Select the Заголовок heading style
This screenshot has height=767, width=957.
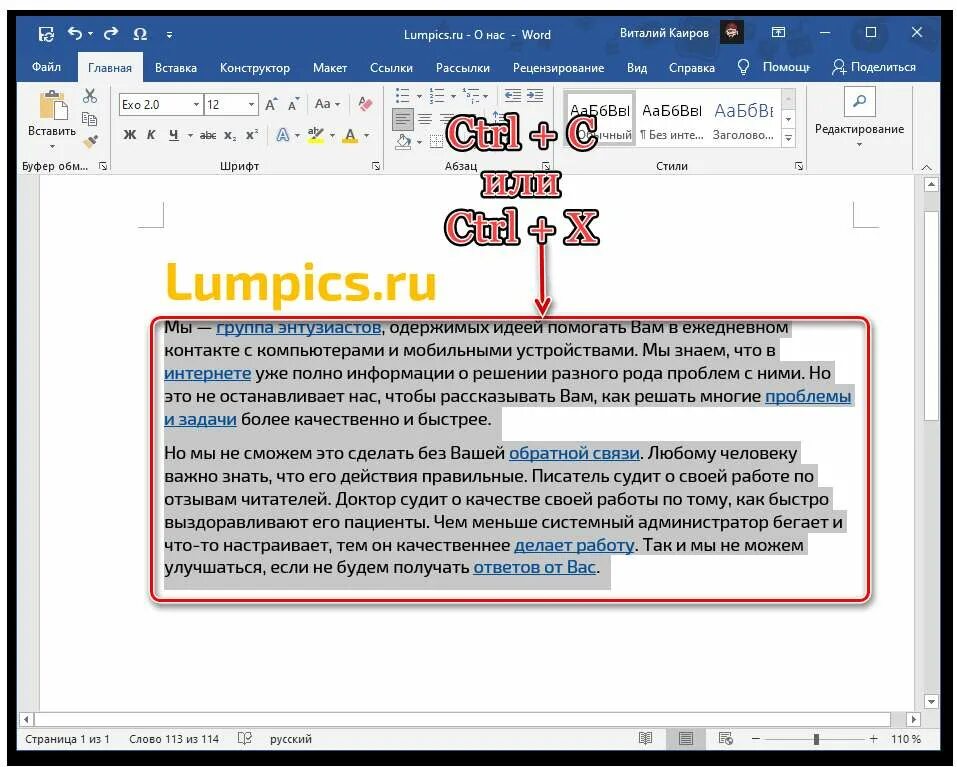(743, 119)
